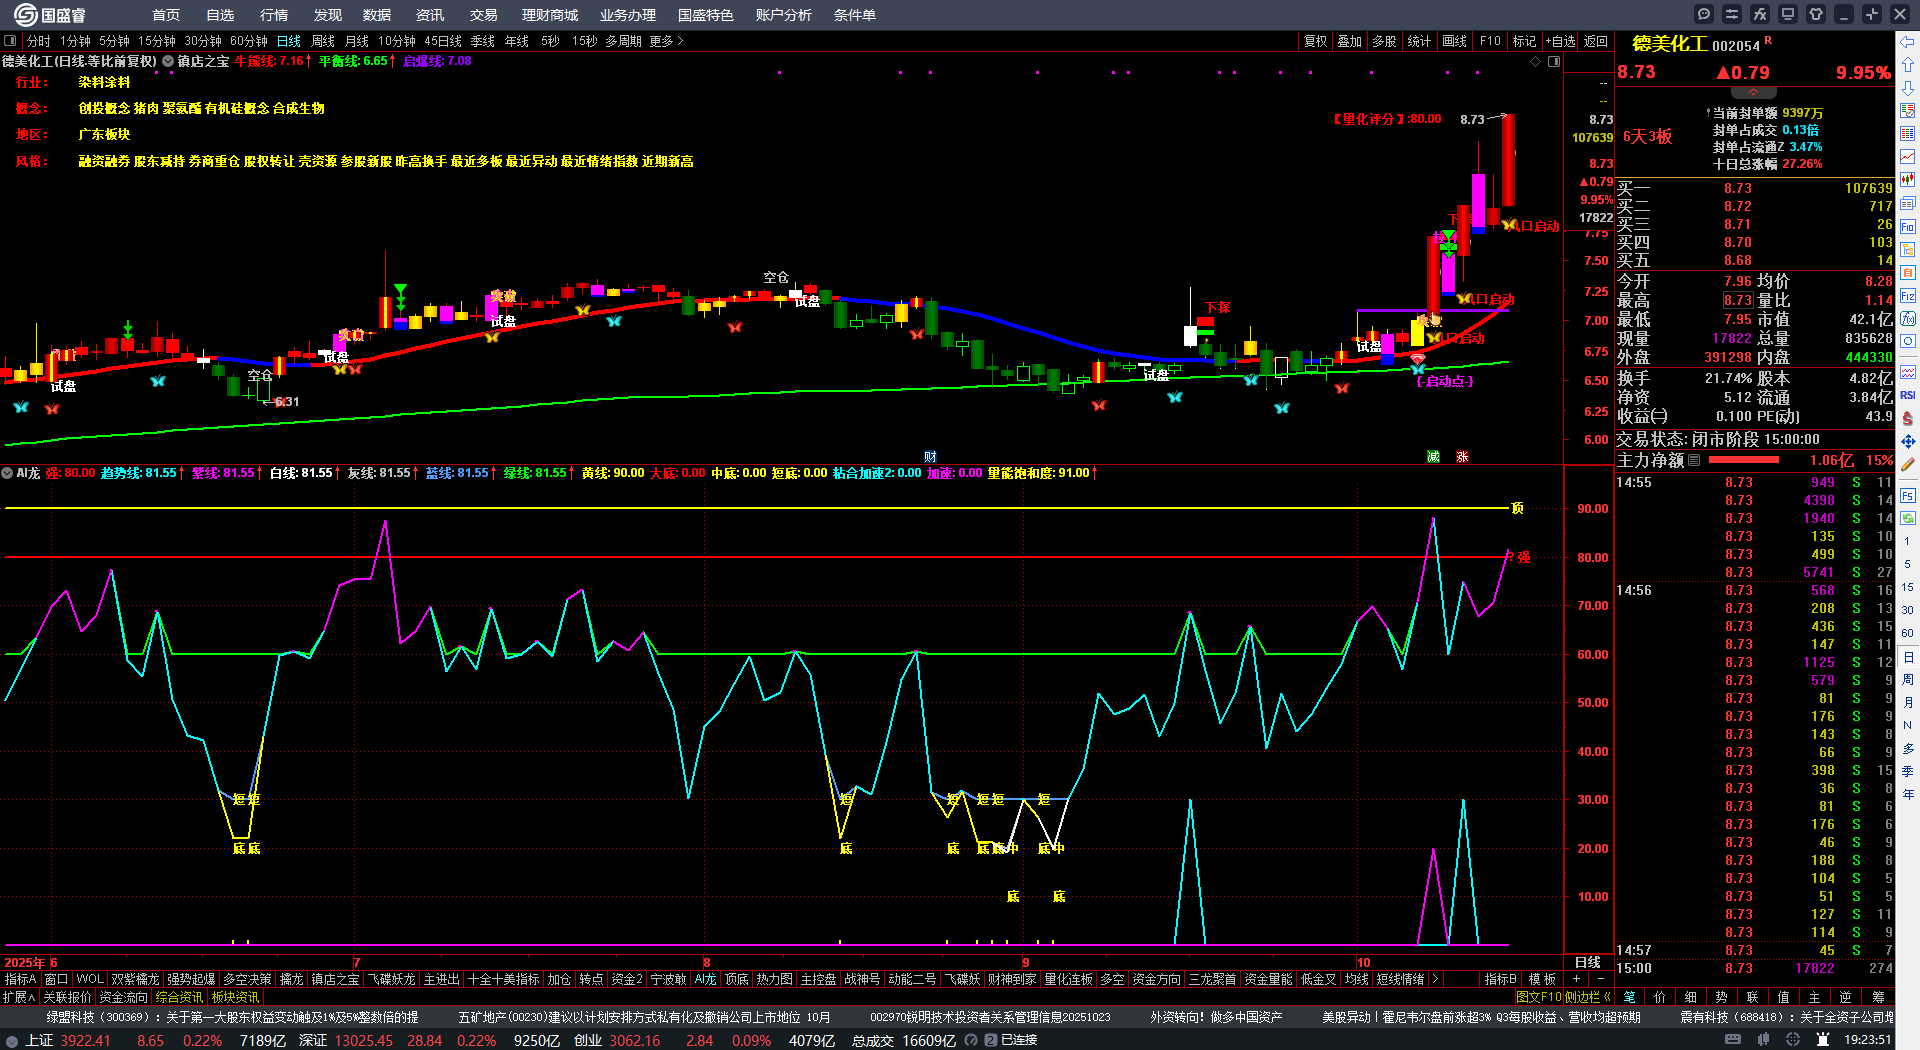Viewport: 1920px width, 1050px height.
Task: Toggle 叠加 overlay mode
Action: click(1350, 41)
